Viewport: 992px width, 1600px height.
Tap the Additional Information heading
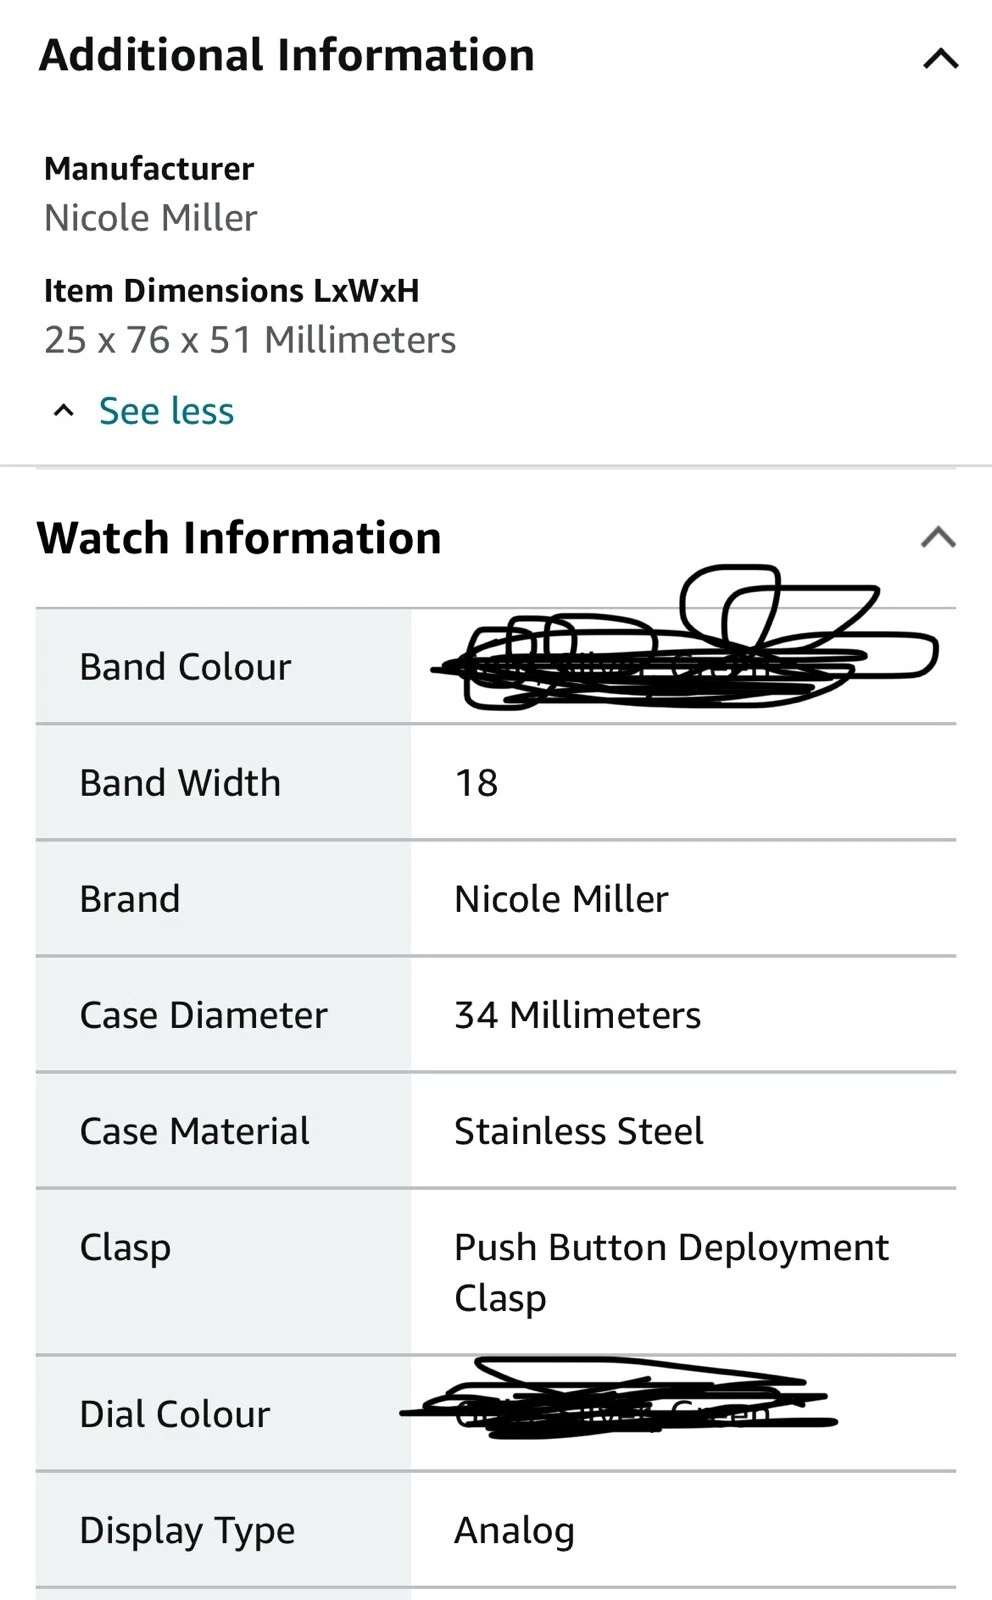point(286,55)
